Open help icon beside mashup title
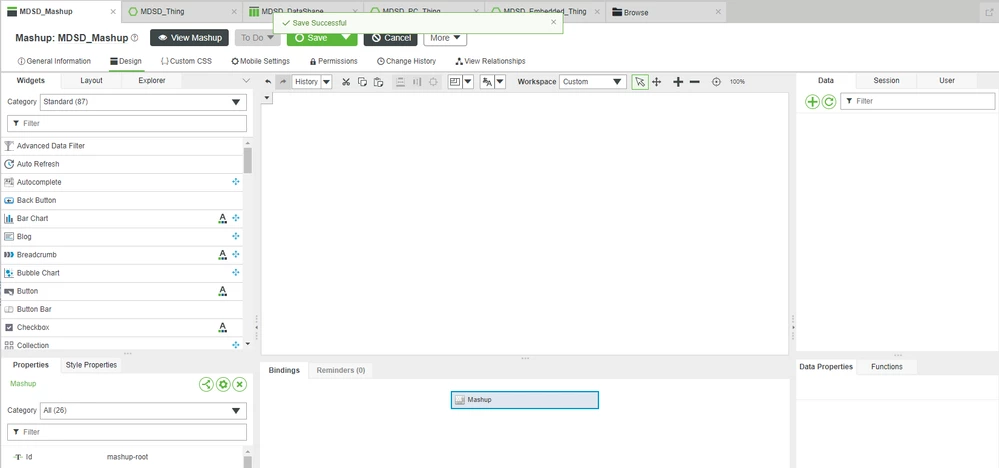This screenshot has width=999, height=468. pos(134,38)
